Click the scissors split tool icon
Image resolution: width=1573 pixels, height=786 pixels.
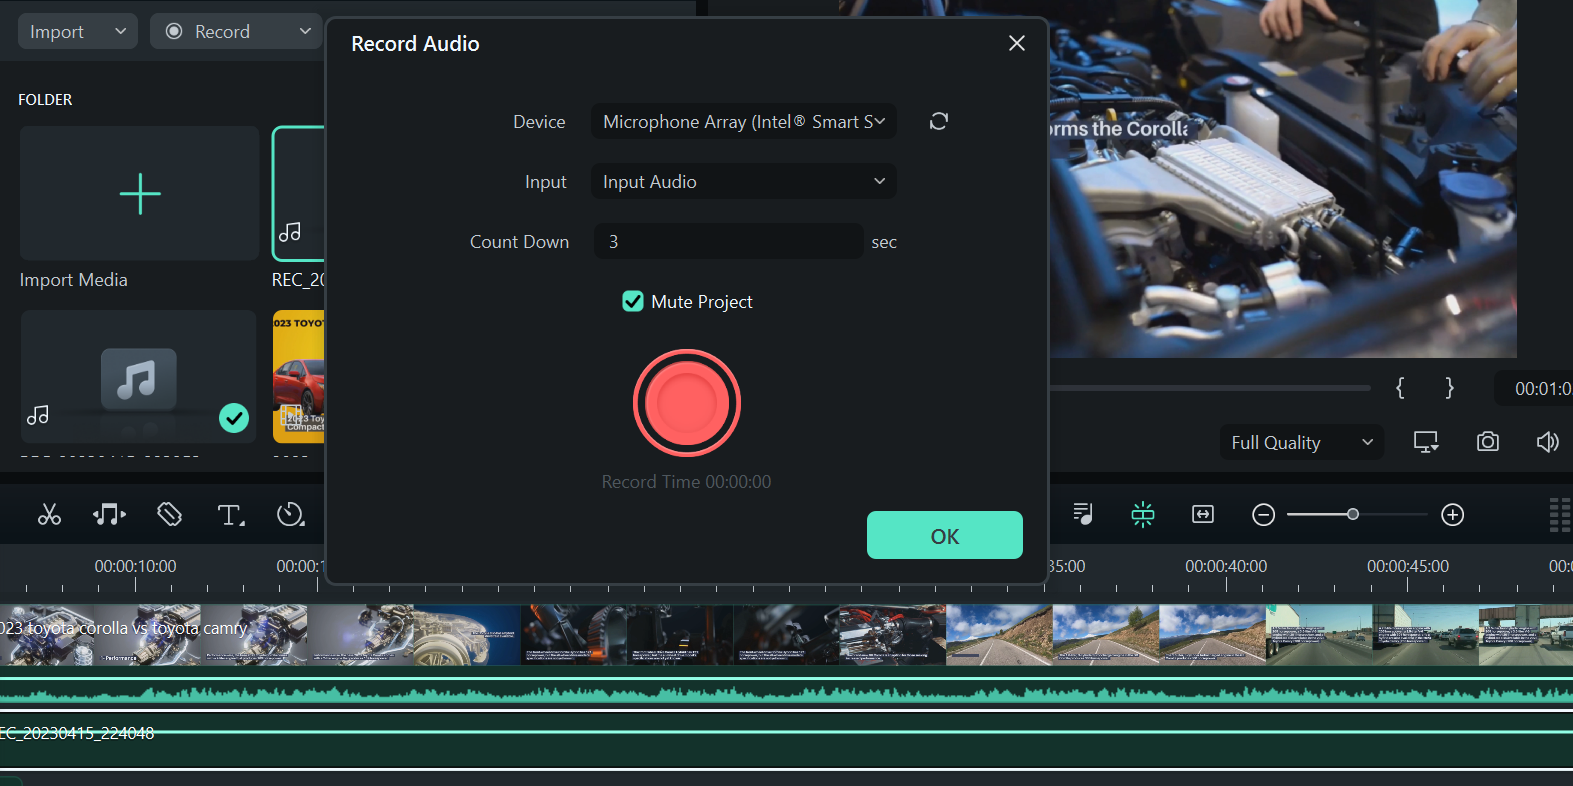49,515
